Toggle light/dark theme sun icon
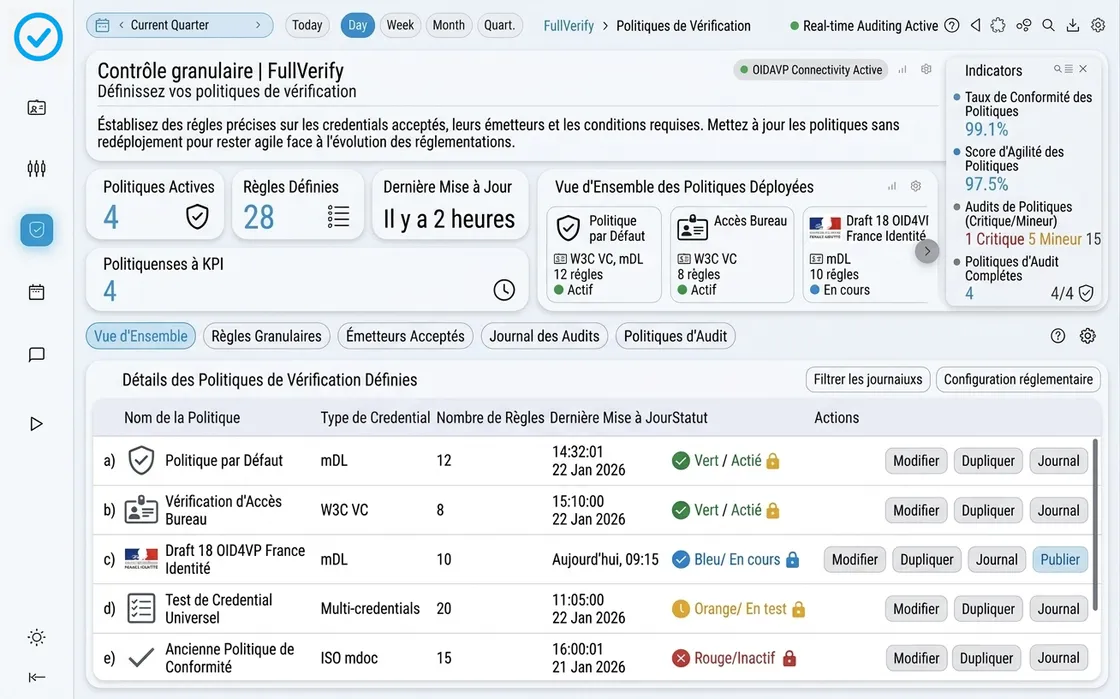This screenshot has width=1120, height=699. (37, 637)
